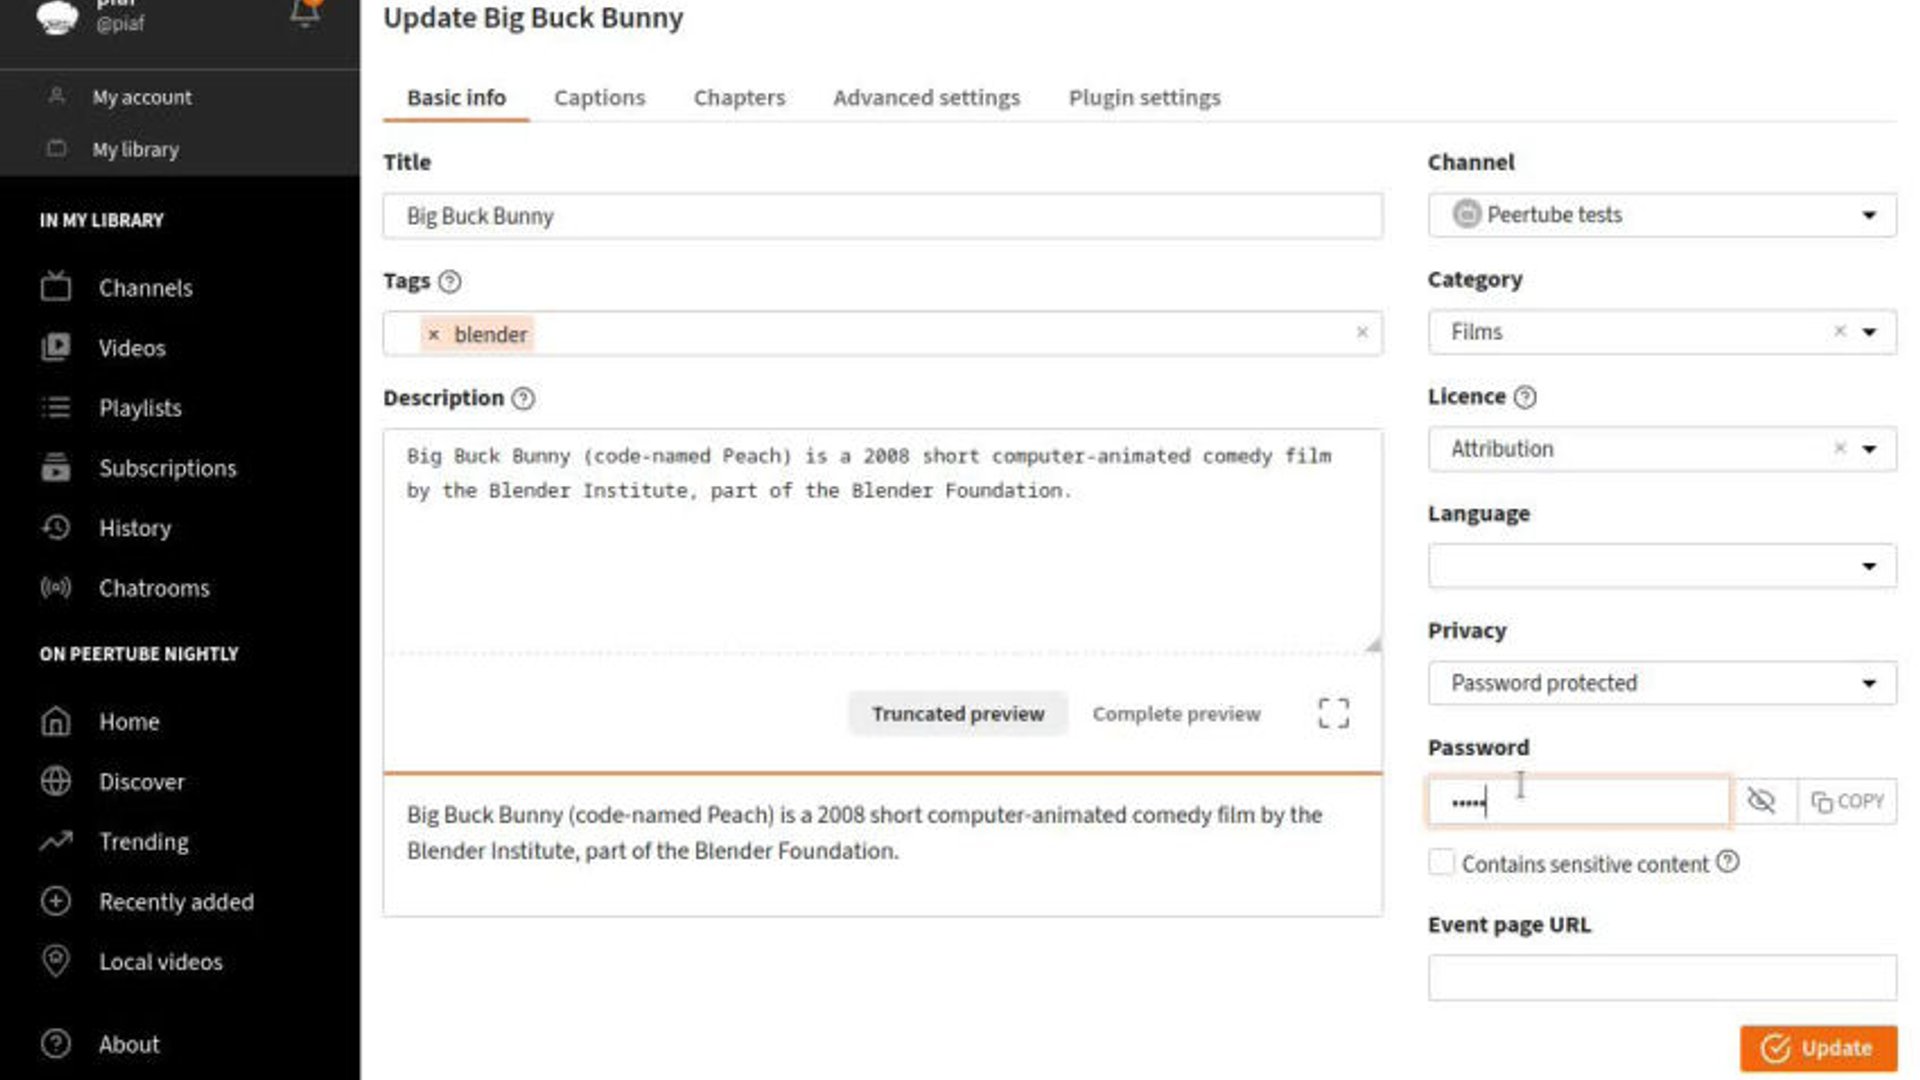Open the Privacy dropdown
This screenshot has height=1080, width=1920.
[x=1662, y=683]
